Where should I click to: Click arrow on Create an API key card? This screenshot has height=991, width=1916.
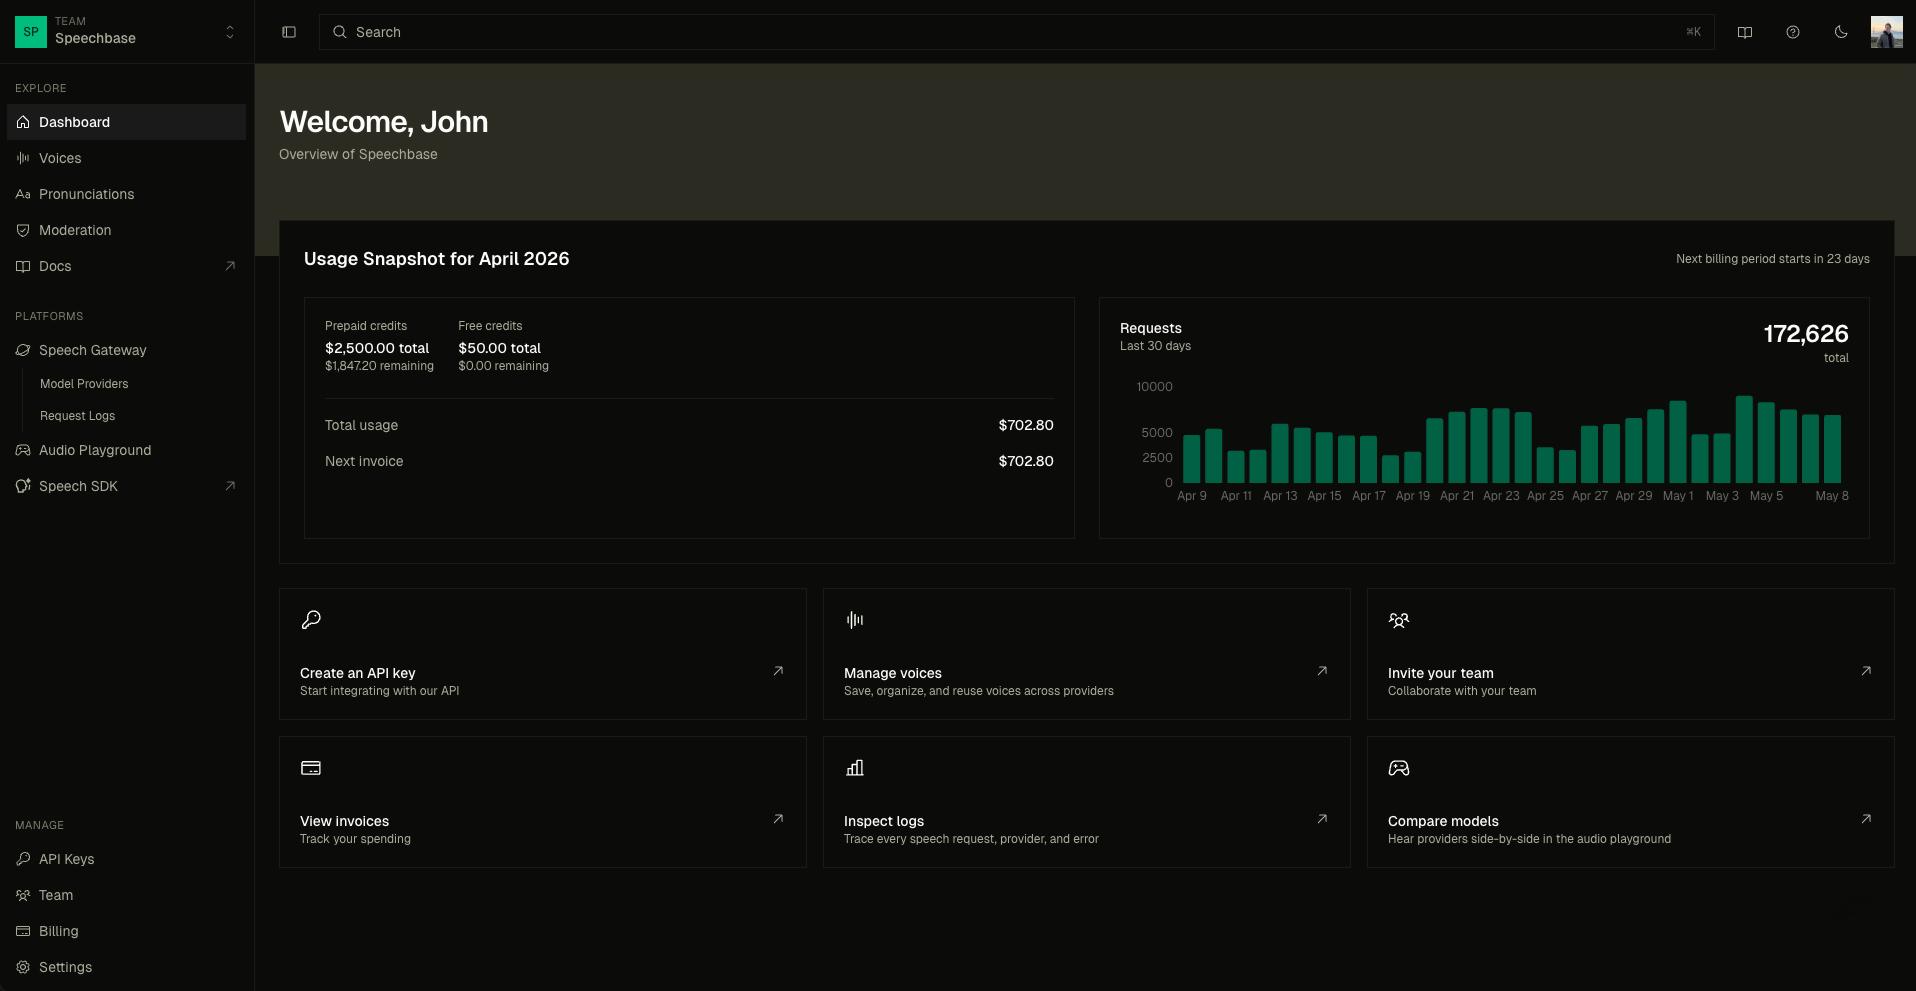pos(778,671)
